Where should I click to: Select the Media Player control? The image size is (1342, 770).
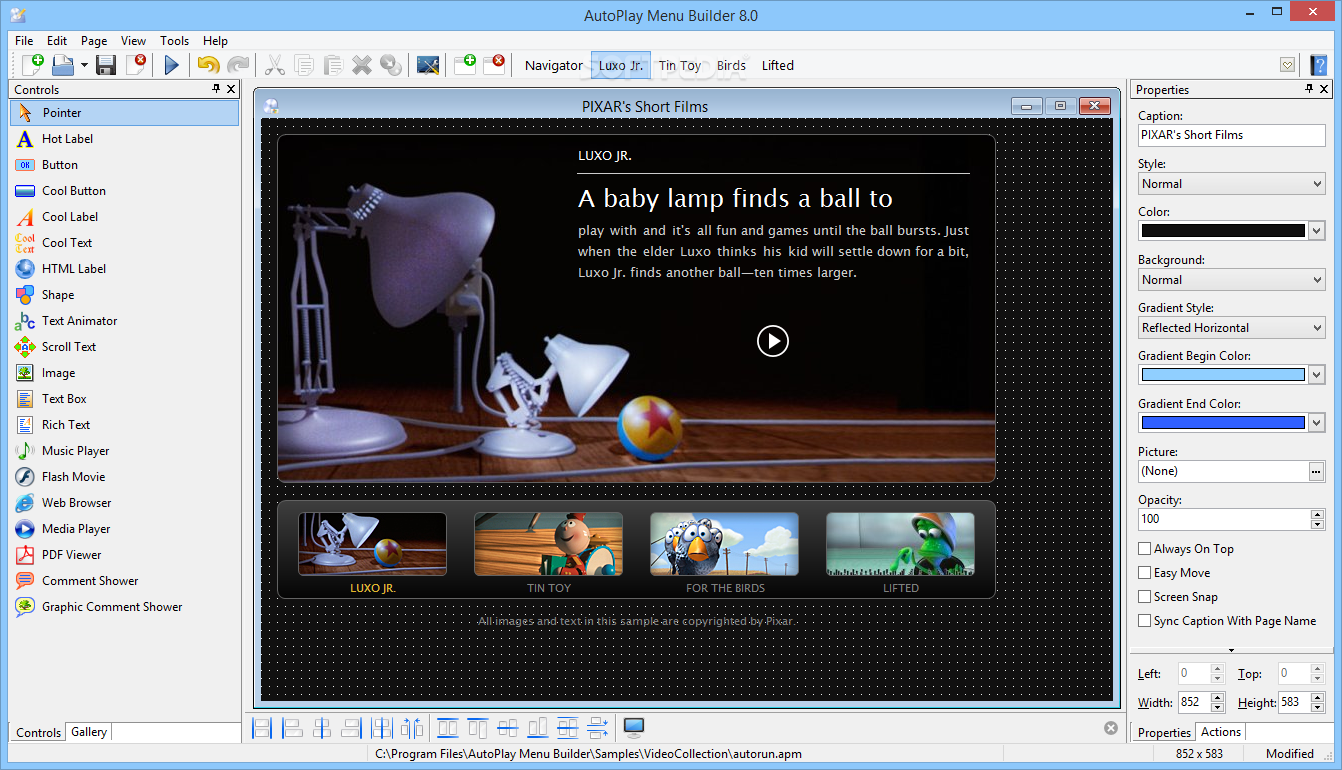click(125, 529)
